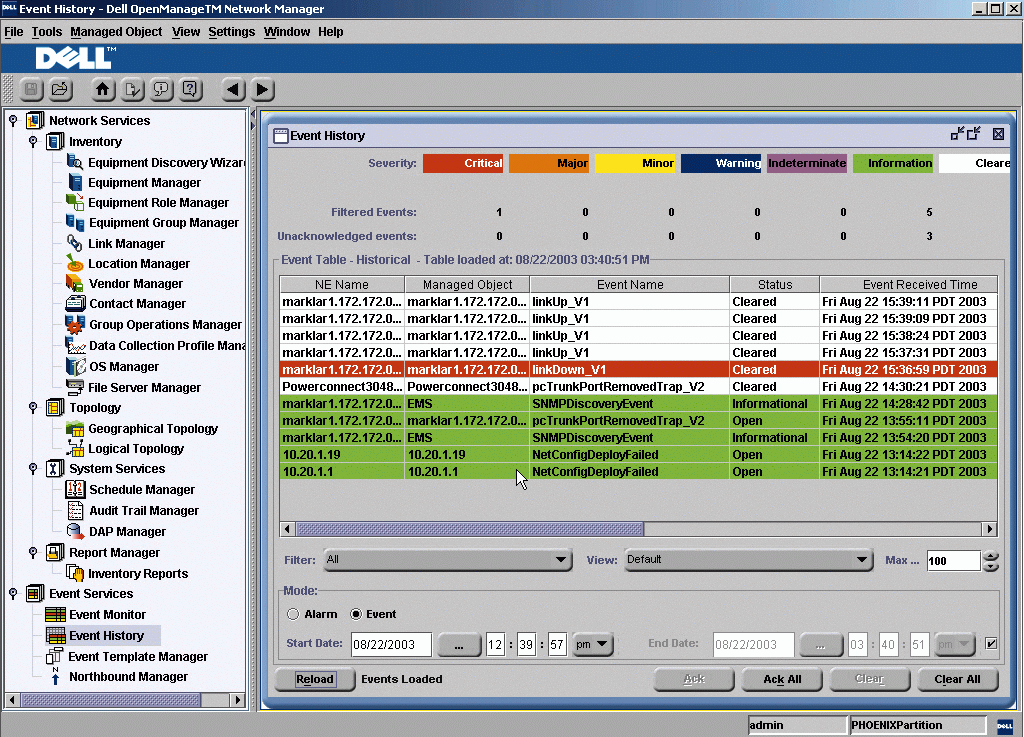
Task: Sort by Status column header
Action: [x=775, y=285]
